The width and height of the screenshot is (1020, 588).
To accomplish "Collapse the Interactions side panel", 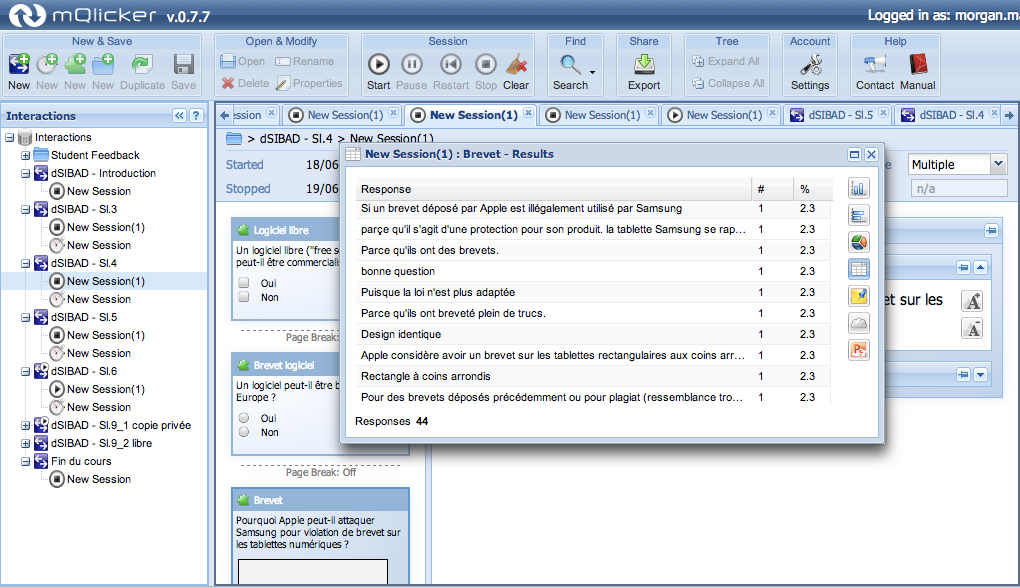I will (x=179, y=116).
